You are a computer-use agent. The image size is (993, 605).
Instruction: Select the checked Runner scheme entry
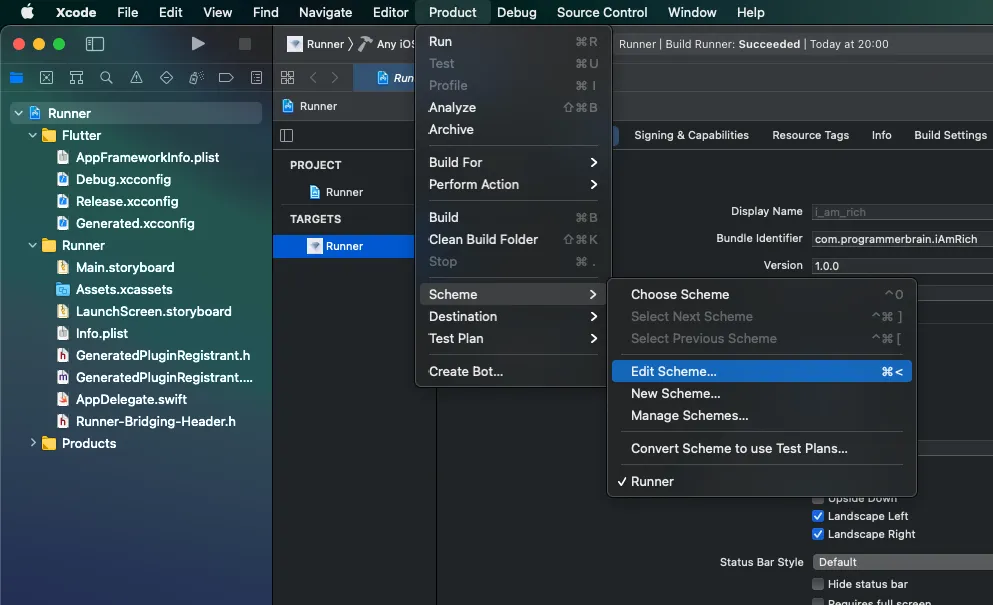point(762,481)
